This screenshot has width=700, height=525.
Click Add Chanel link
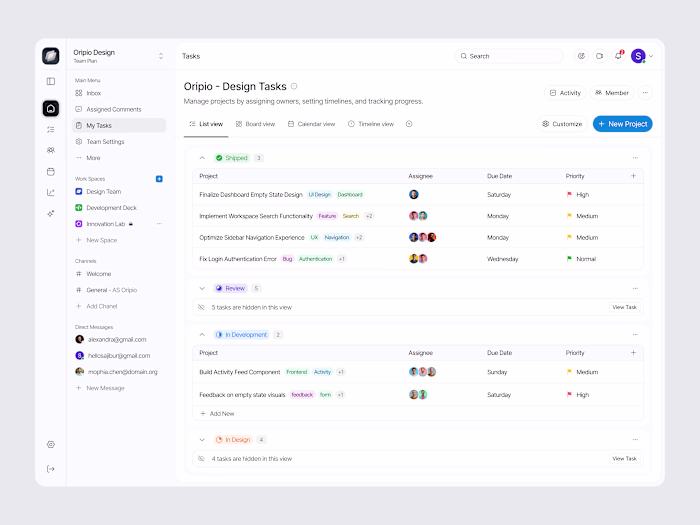click(x=96, y=306)
